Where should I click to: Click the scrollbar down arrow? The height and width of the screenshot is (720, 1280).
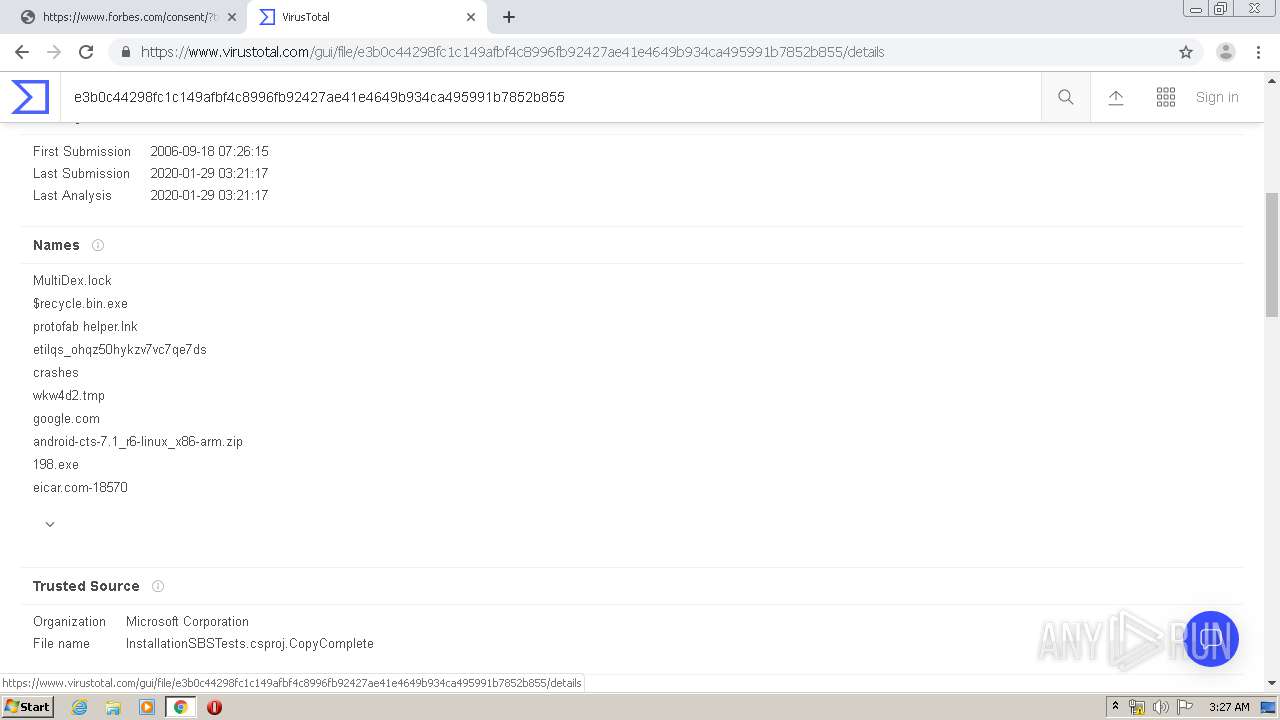[1272, 683]
